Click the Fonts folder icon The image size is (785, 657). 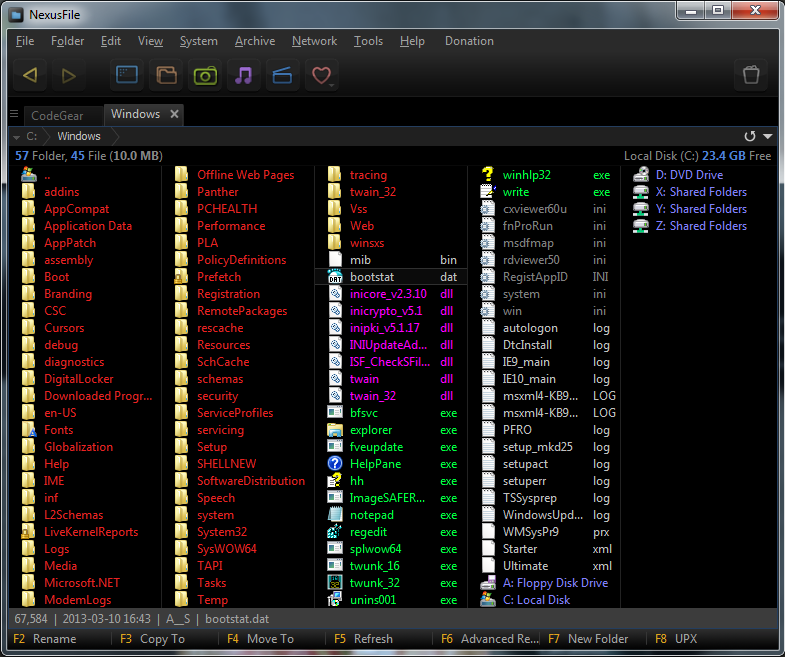(29, 430)
